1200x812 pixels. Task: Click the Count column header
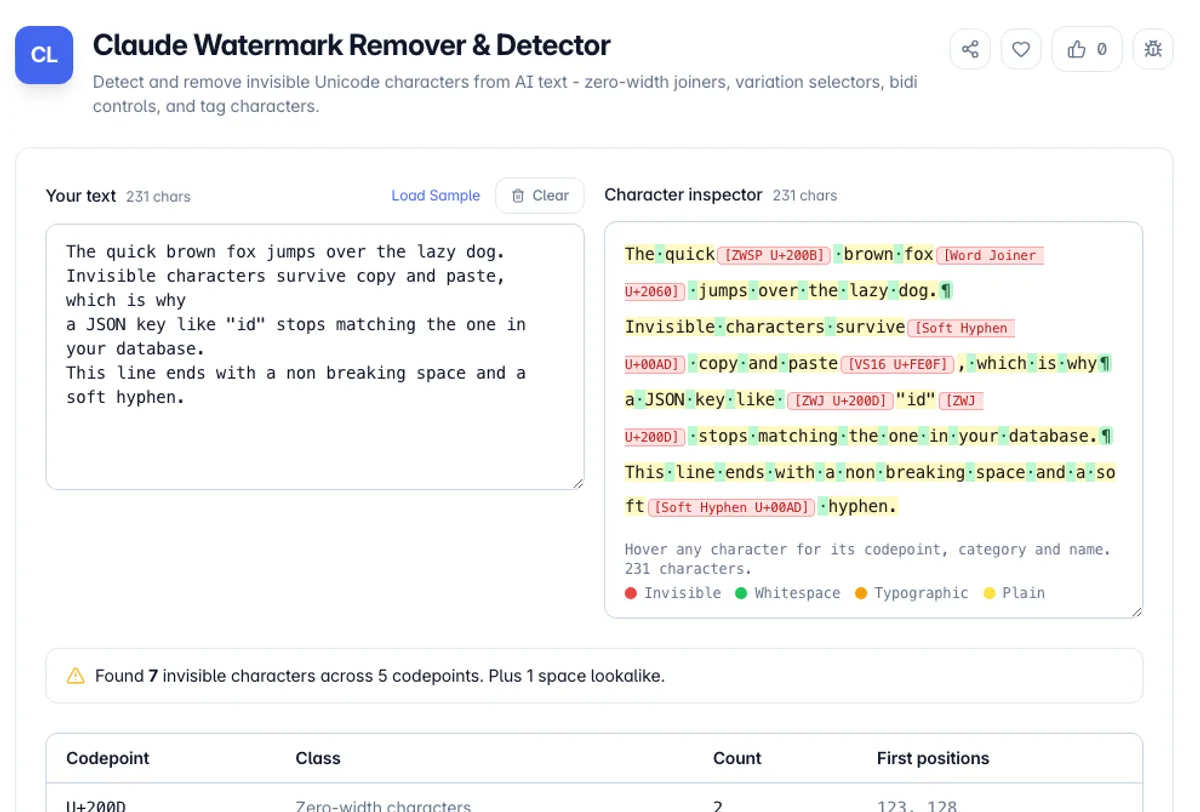(x=737, y=758)
